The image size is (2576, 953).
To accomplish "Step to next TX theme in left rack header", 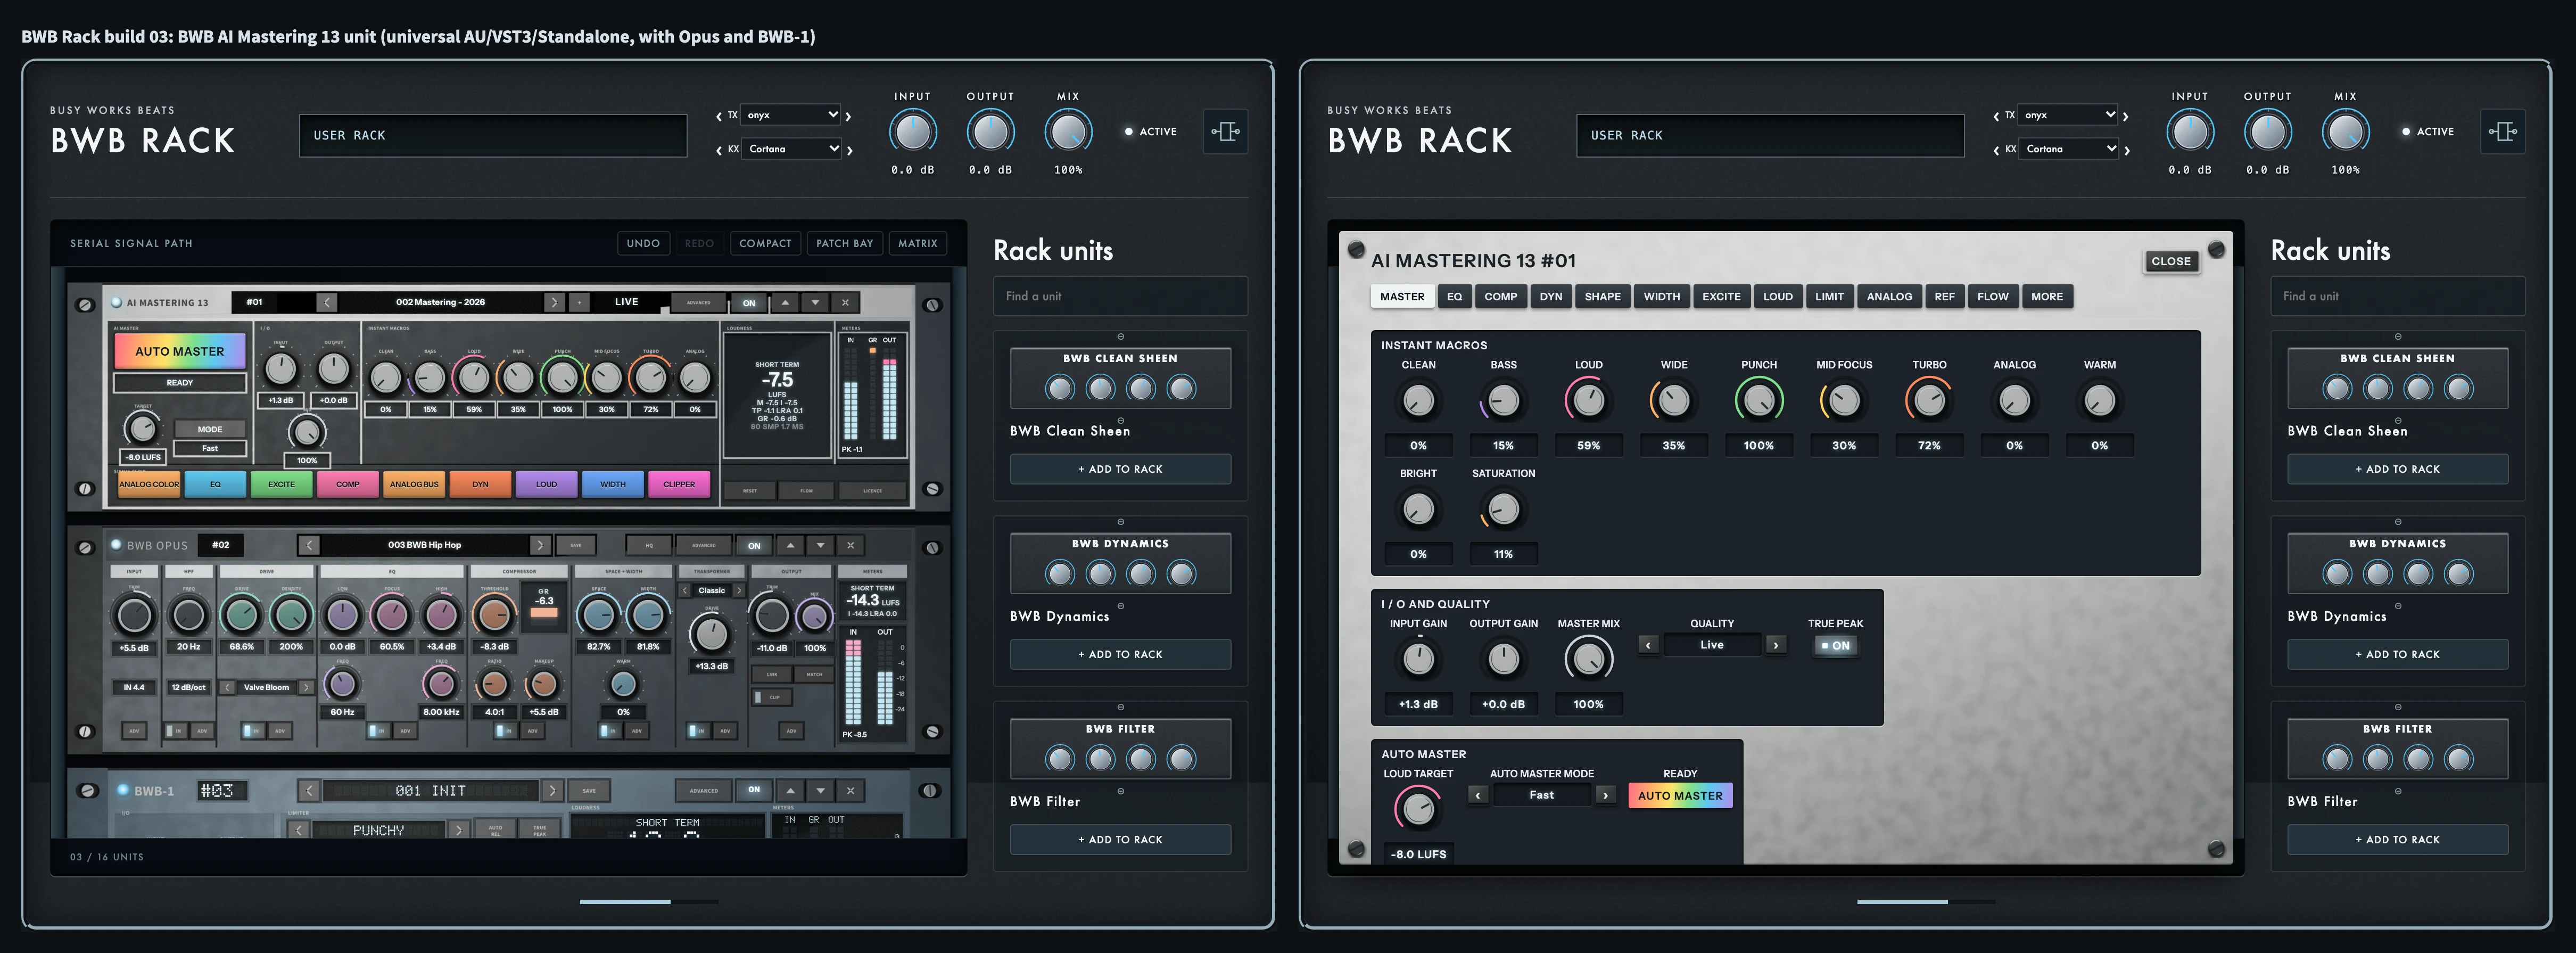I will coord(849,116).
